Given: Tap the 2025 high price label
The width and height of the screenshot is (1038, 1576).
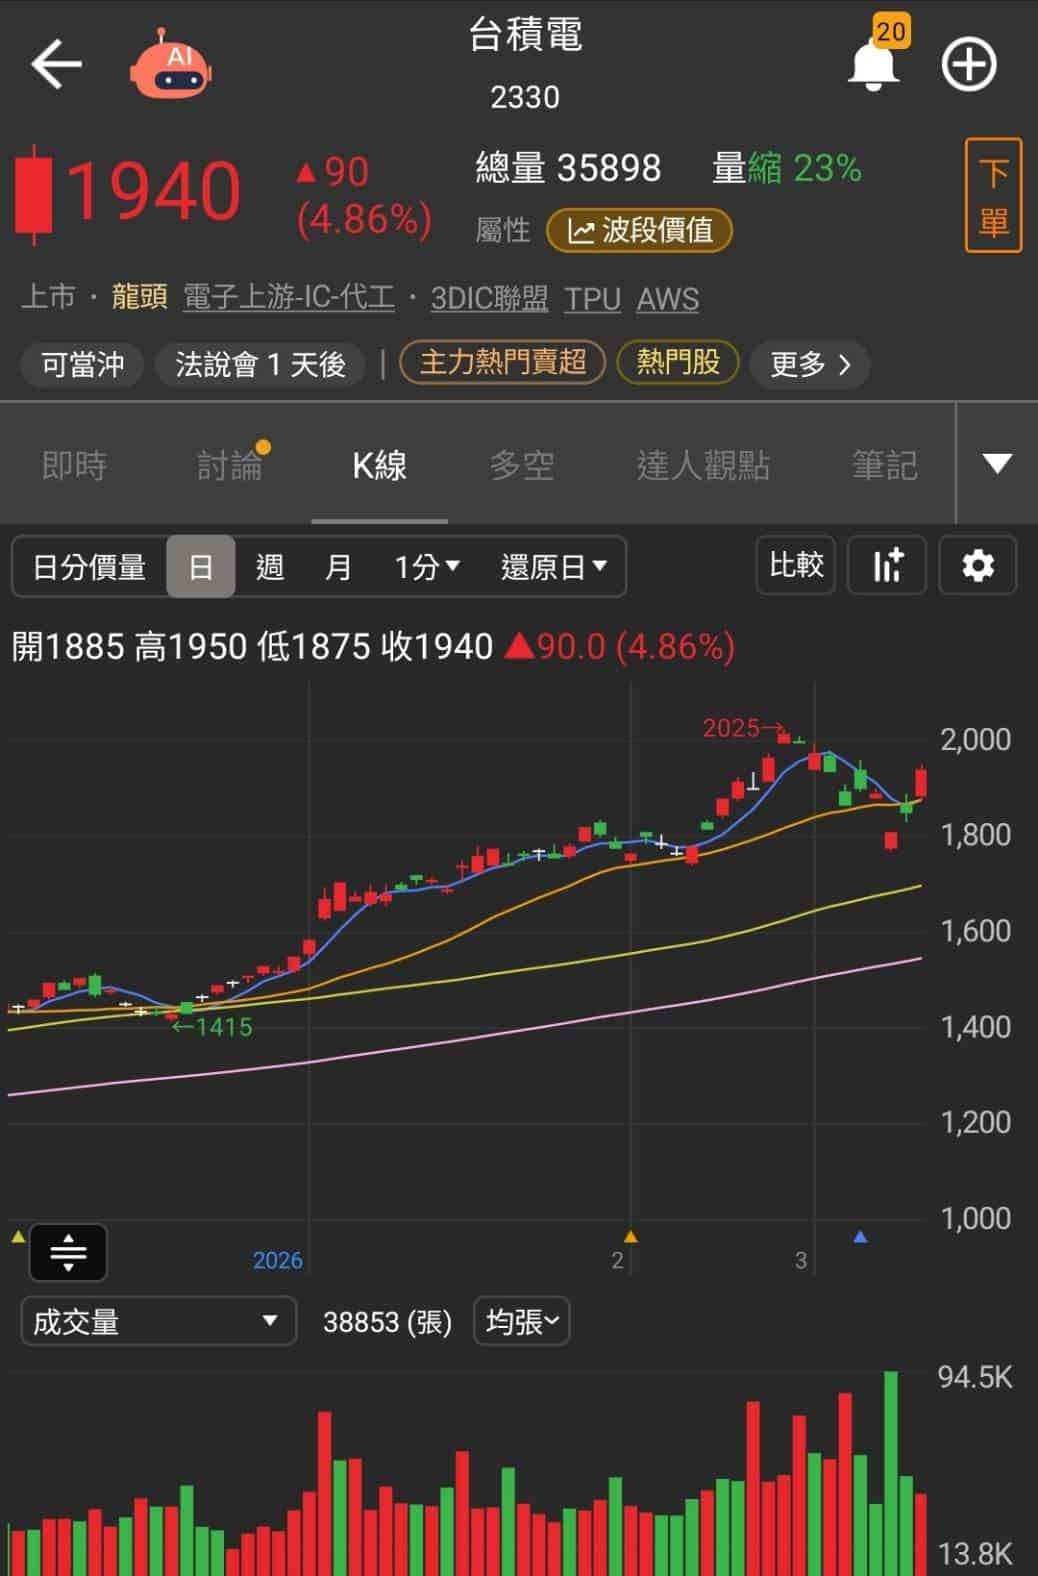Looking at the screenshot, I should 746,728.
